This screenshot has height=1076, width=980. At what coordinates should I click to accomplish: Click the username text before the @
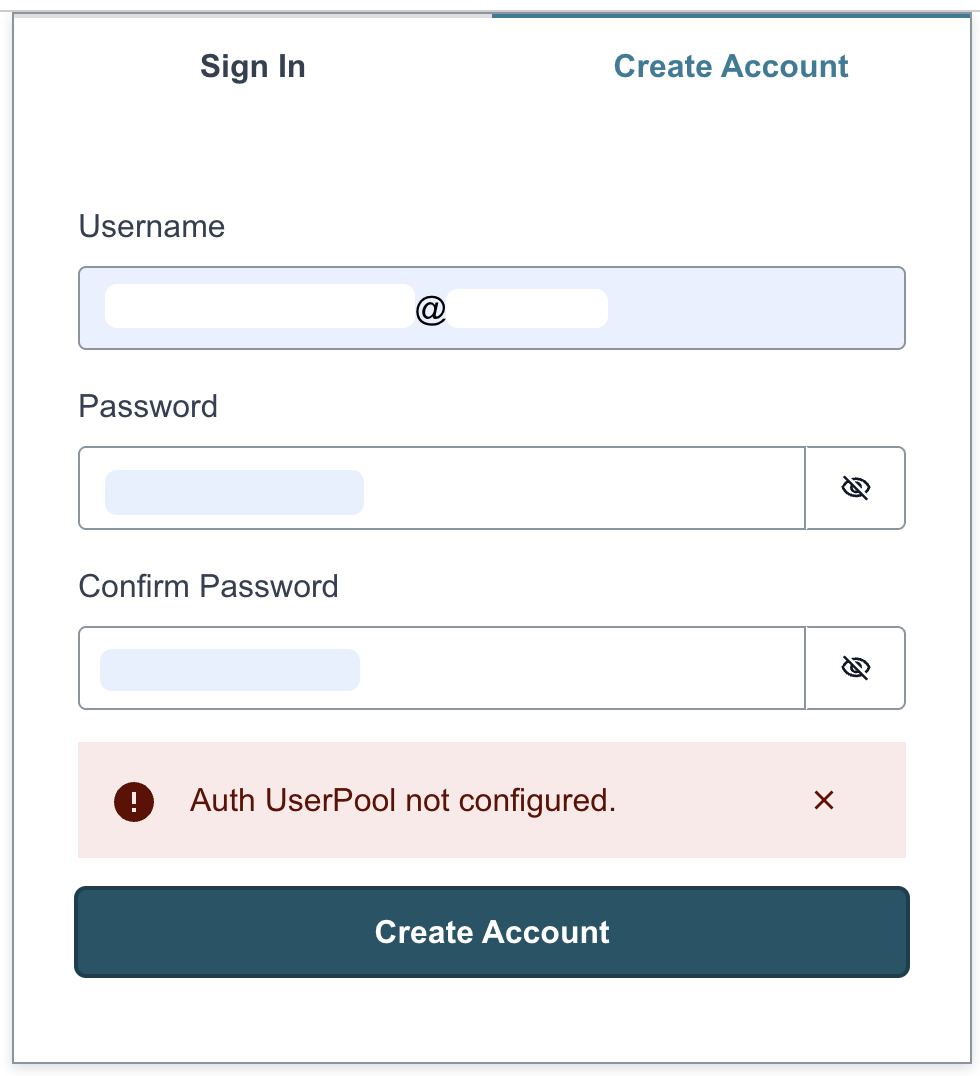[x=258, y=308]
